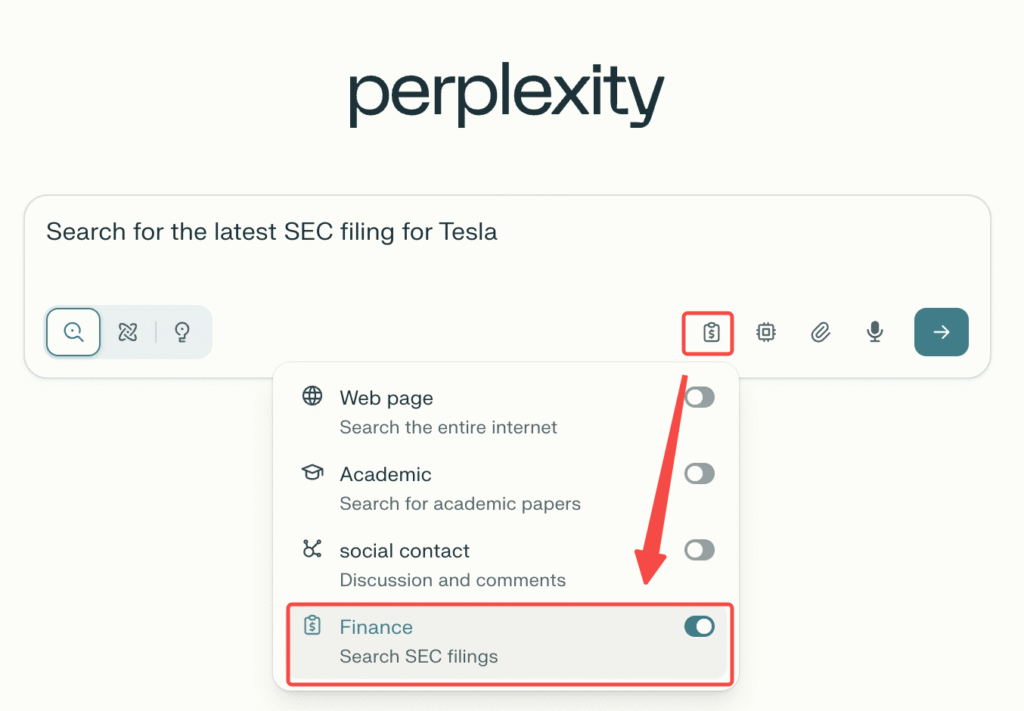The height and width of the screenshot is (711, 1024).
Task: Choose the social contact menu entry
Action: 452,564
